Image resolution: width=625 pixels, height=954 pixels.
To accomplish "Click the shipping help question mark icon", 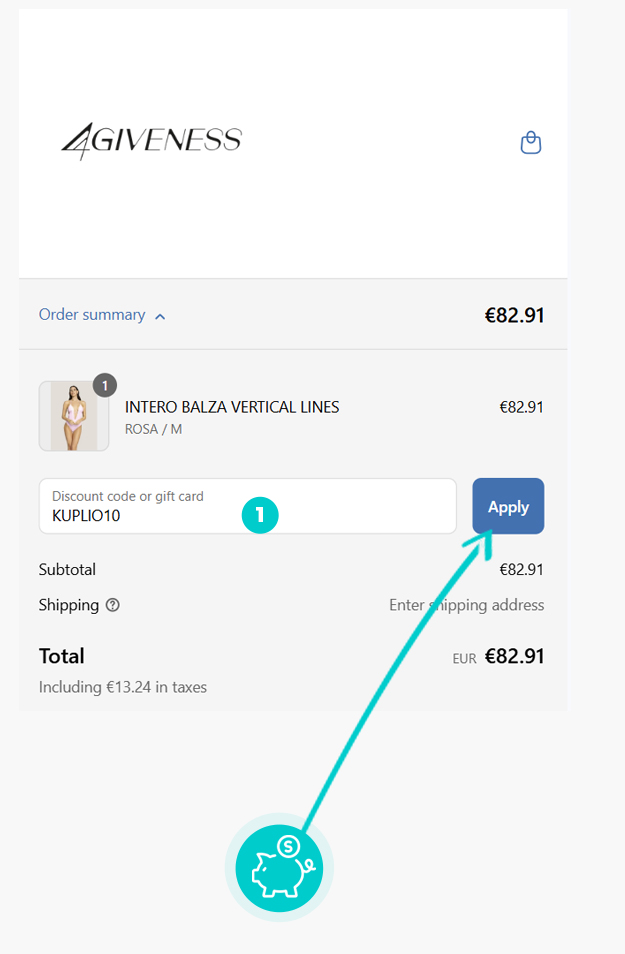I will coord(113,605).
